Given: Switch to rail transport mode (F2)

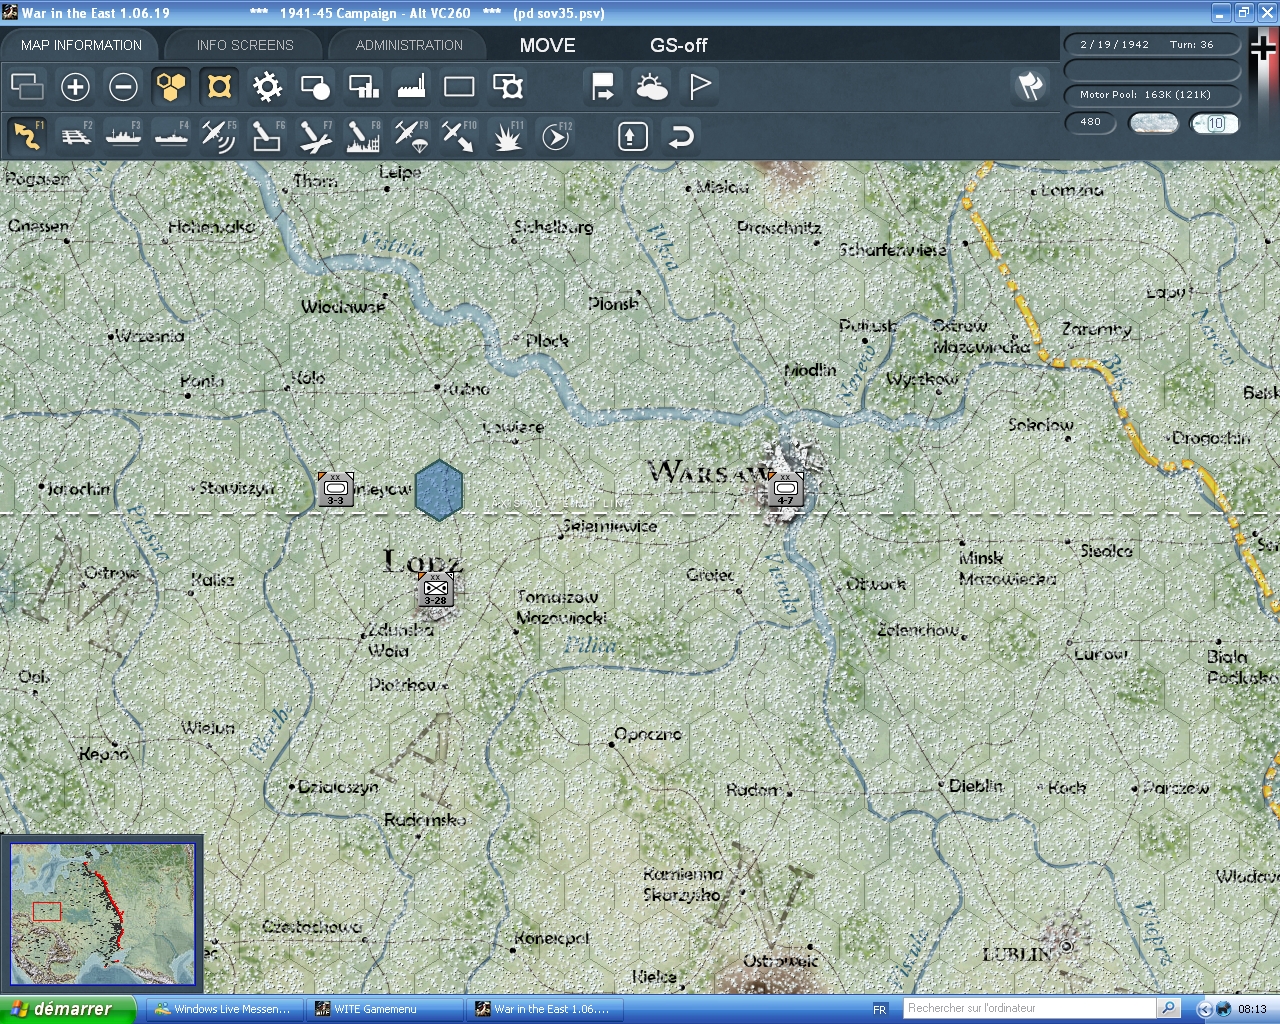Looking at the screenshot, I should (x=77, y=136).
